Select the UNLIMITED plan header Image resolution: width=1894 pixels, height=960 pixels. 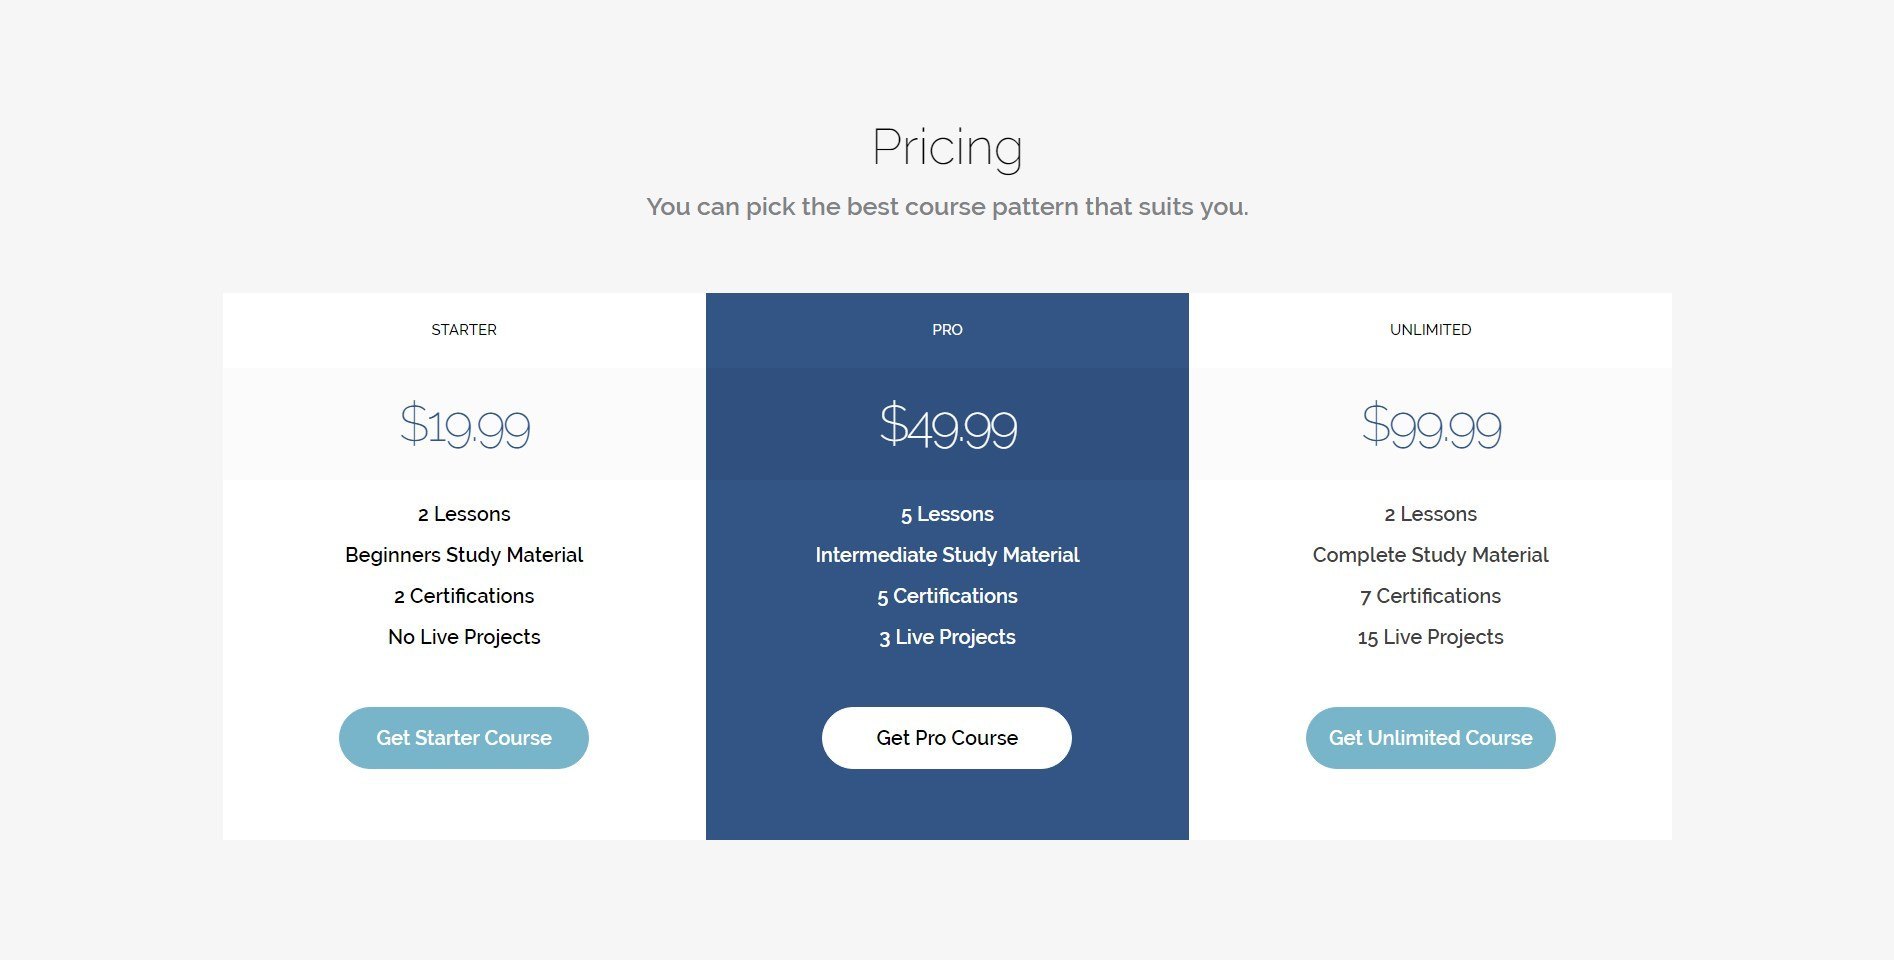click(1430, 329)
